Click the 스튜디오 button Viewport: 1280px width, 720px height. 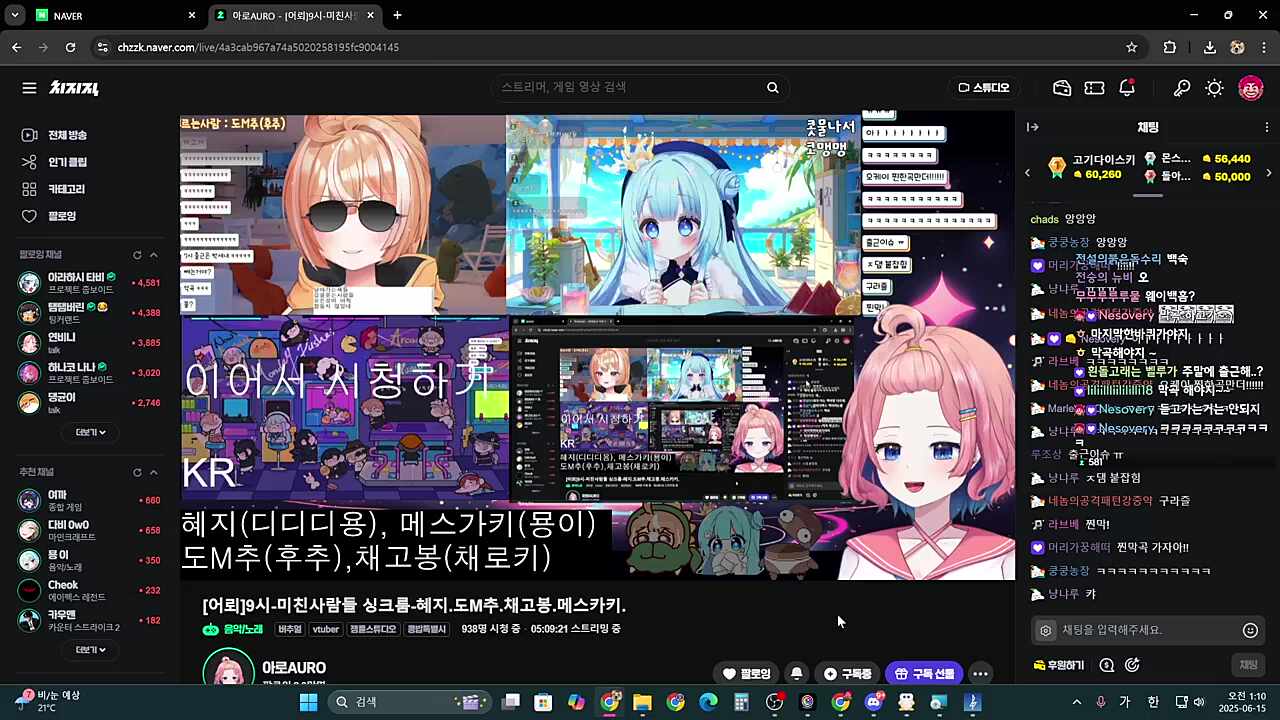(x=984, y=88)
